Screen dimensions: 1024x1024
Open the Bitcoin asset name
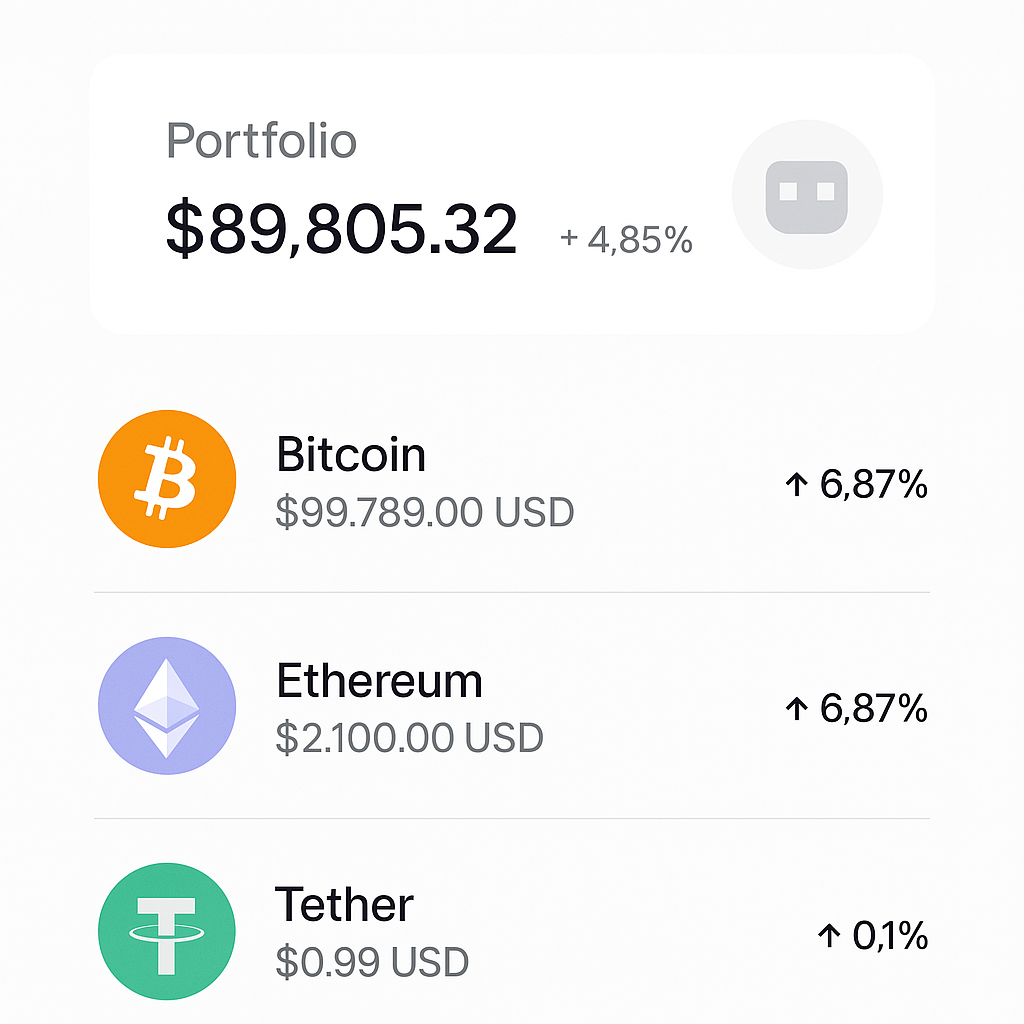(x=351, y=454)
